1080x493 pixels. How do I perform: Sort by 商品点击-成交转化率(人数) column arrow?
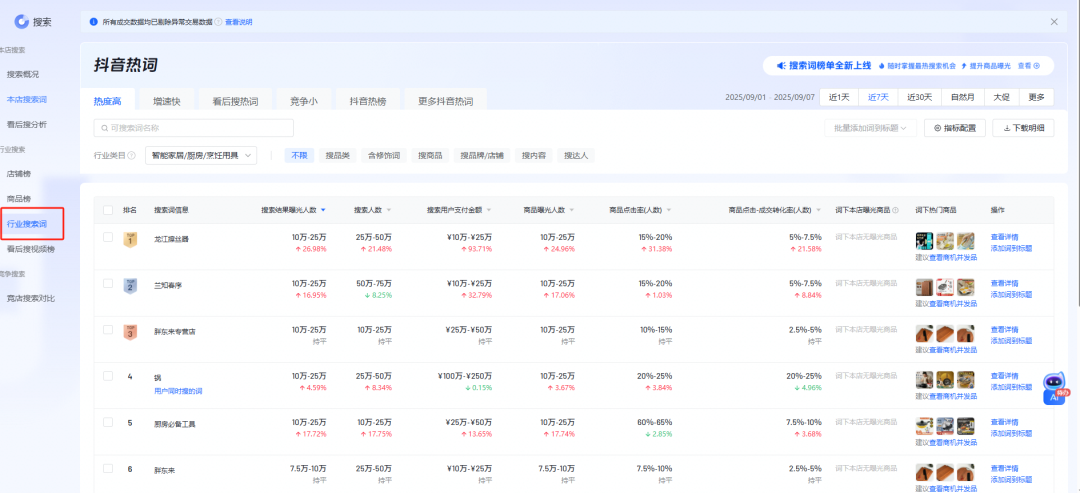pyautogui.click(x=818, y=210)
